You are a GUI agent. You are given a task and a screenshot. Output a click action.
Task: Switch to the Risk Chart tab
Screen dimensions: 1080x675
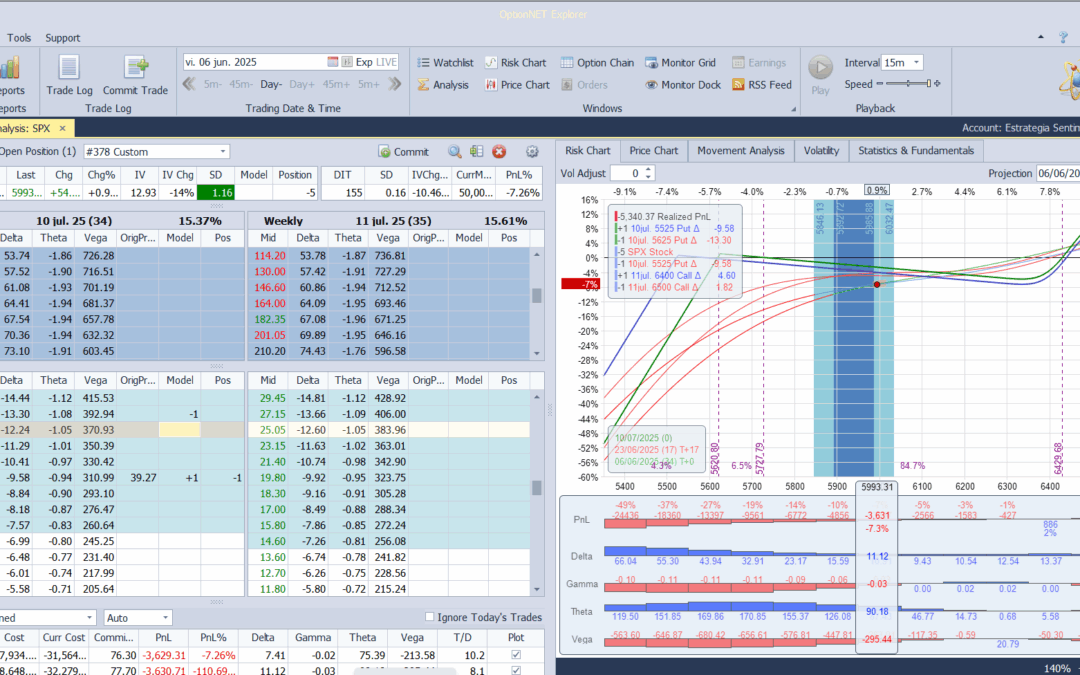[588, 151]
